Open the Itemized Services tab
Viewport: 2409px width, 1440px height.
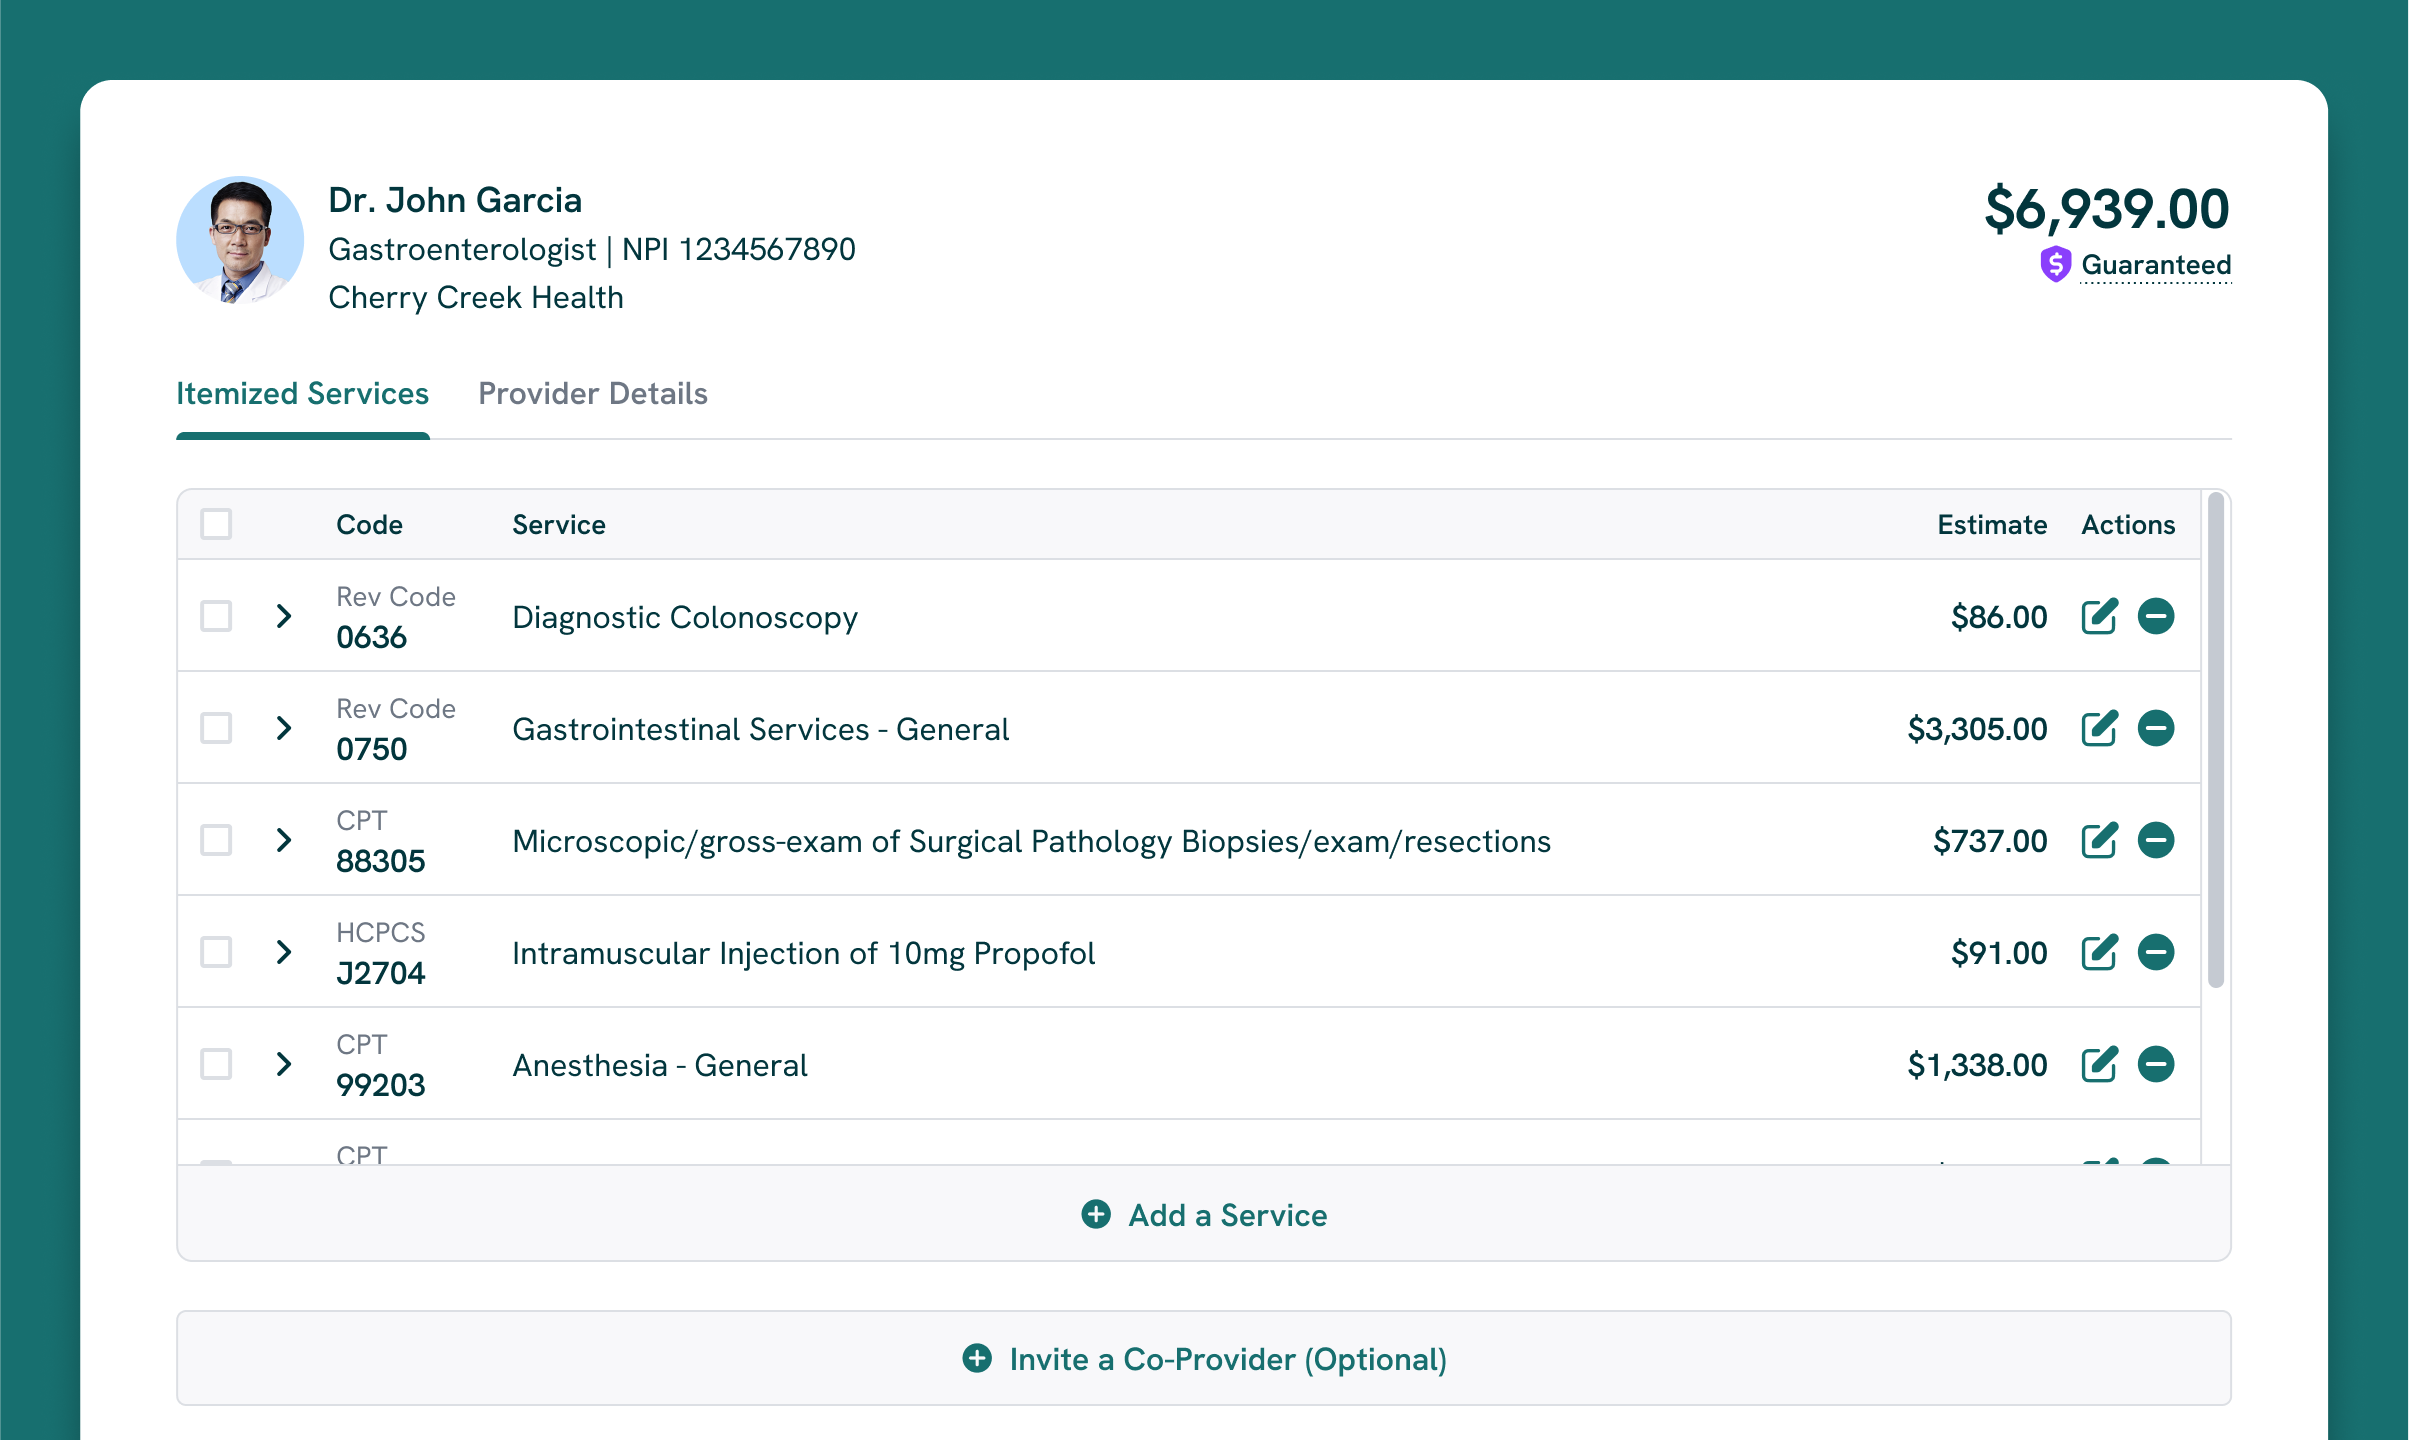(302, 394)
